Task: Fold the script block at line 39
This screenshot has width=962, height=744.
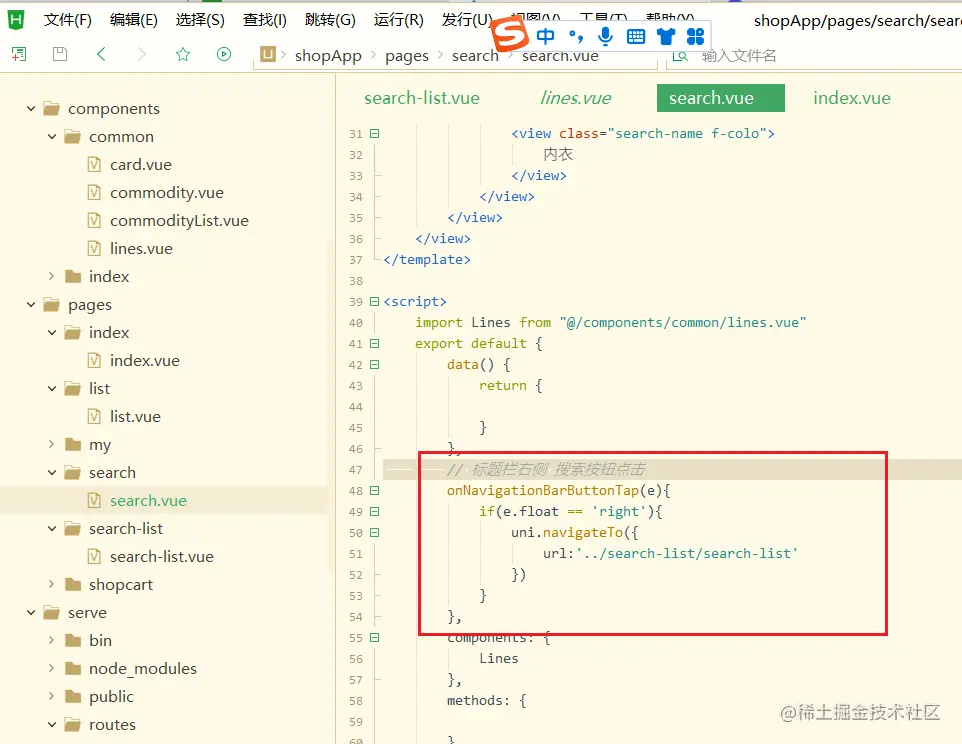Action: [375, 301]
